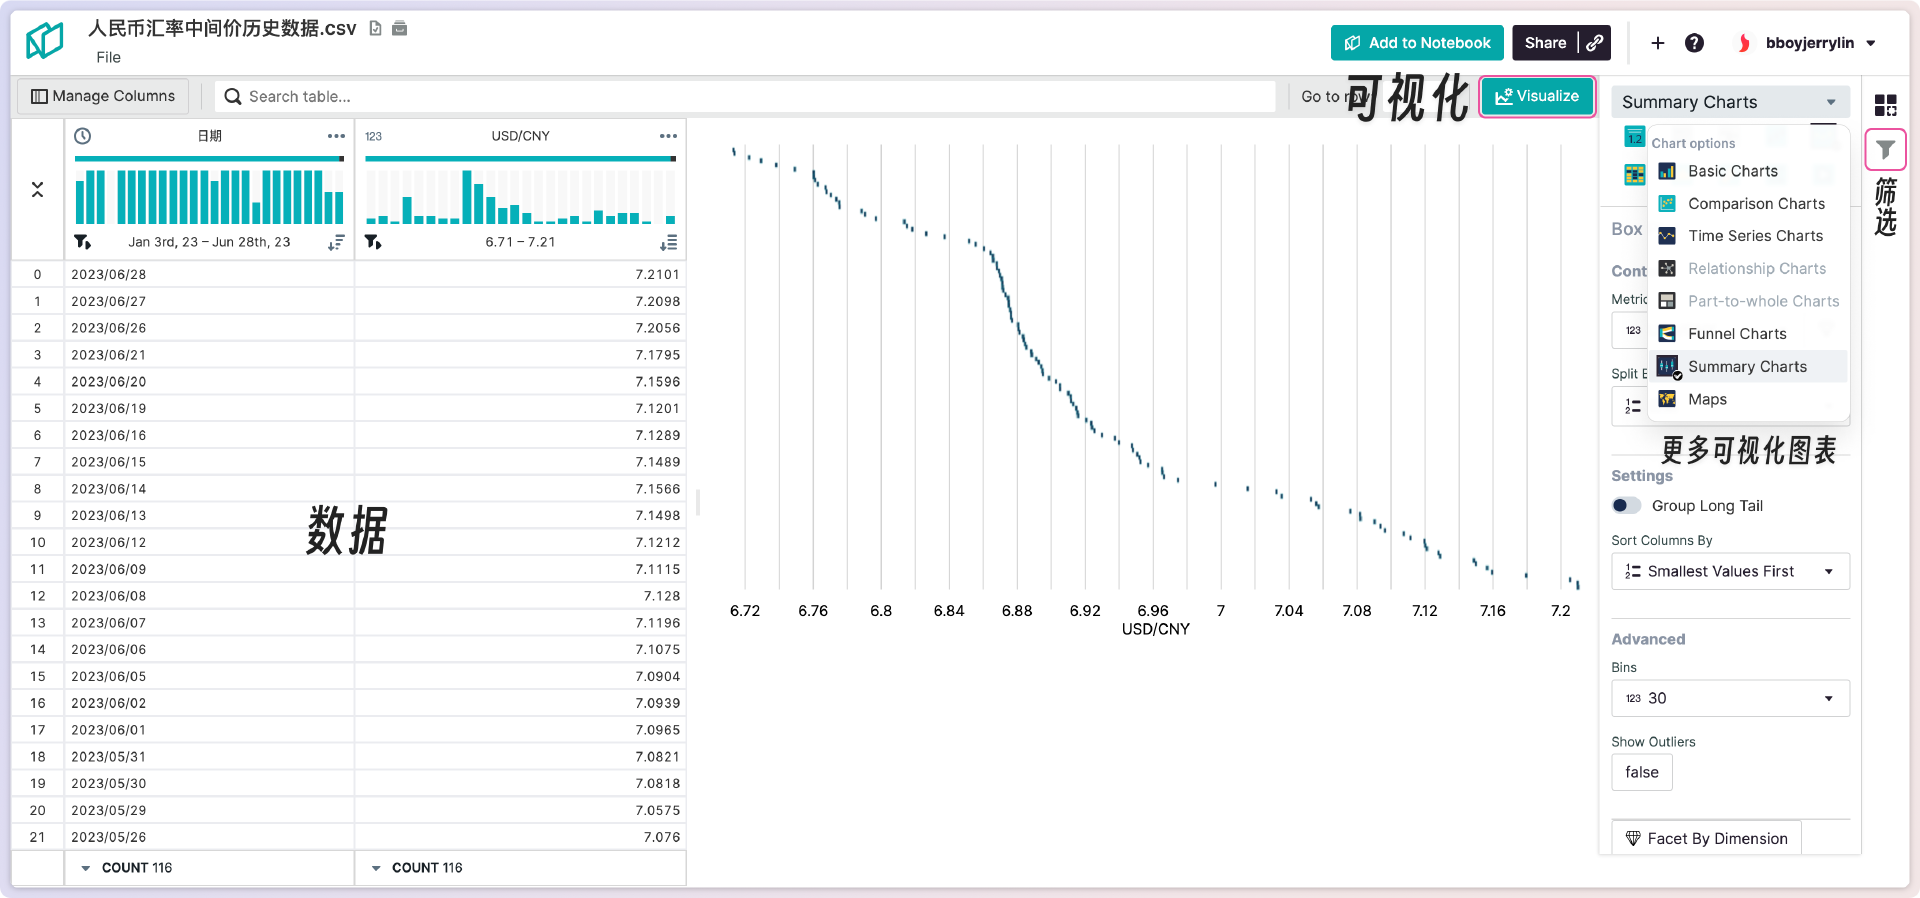
Task: Toggle the Group Long Tail switch
Action: (x=1626, y=506)
